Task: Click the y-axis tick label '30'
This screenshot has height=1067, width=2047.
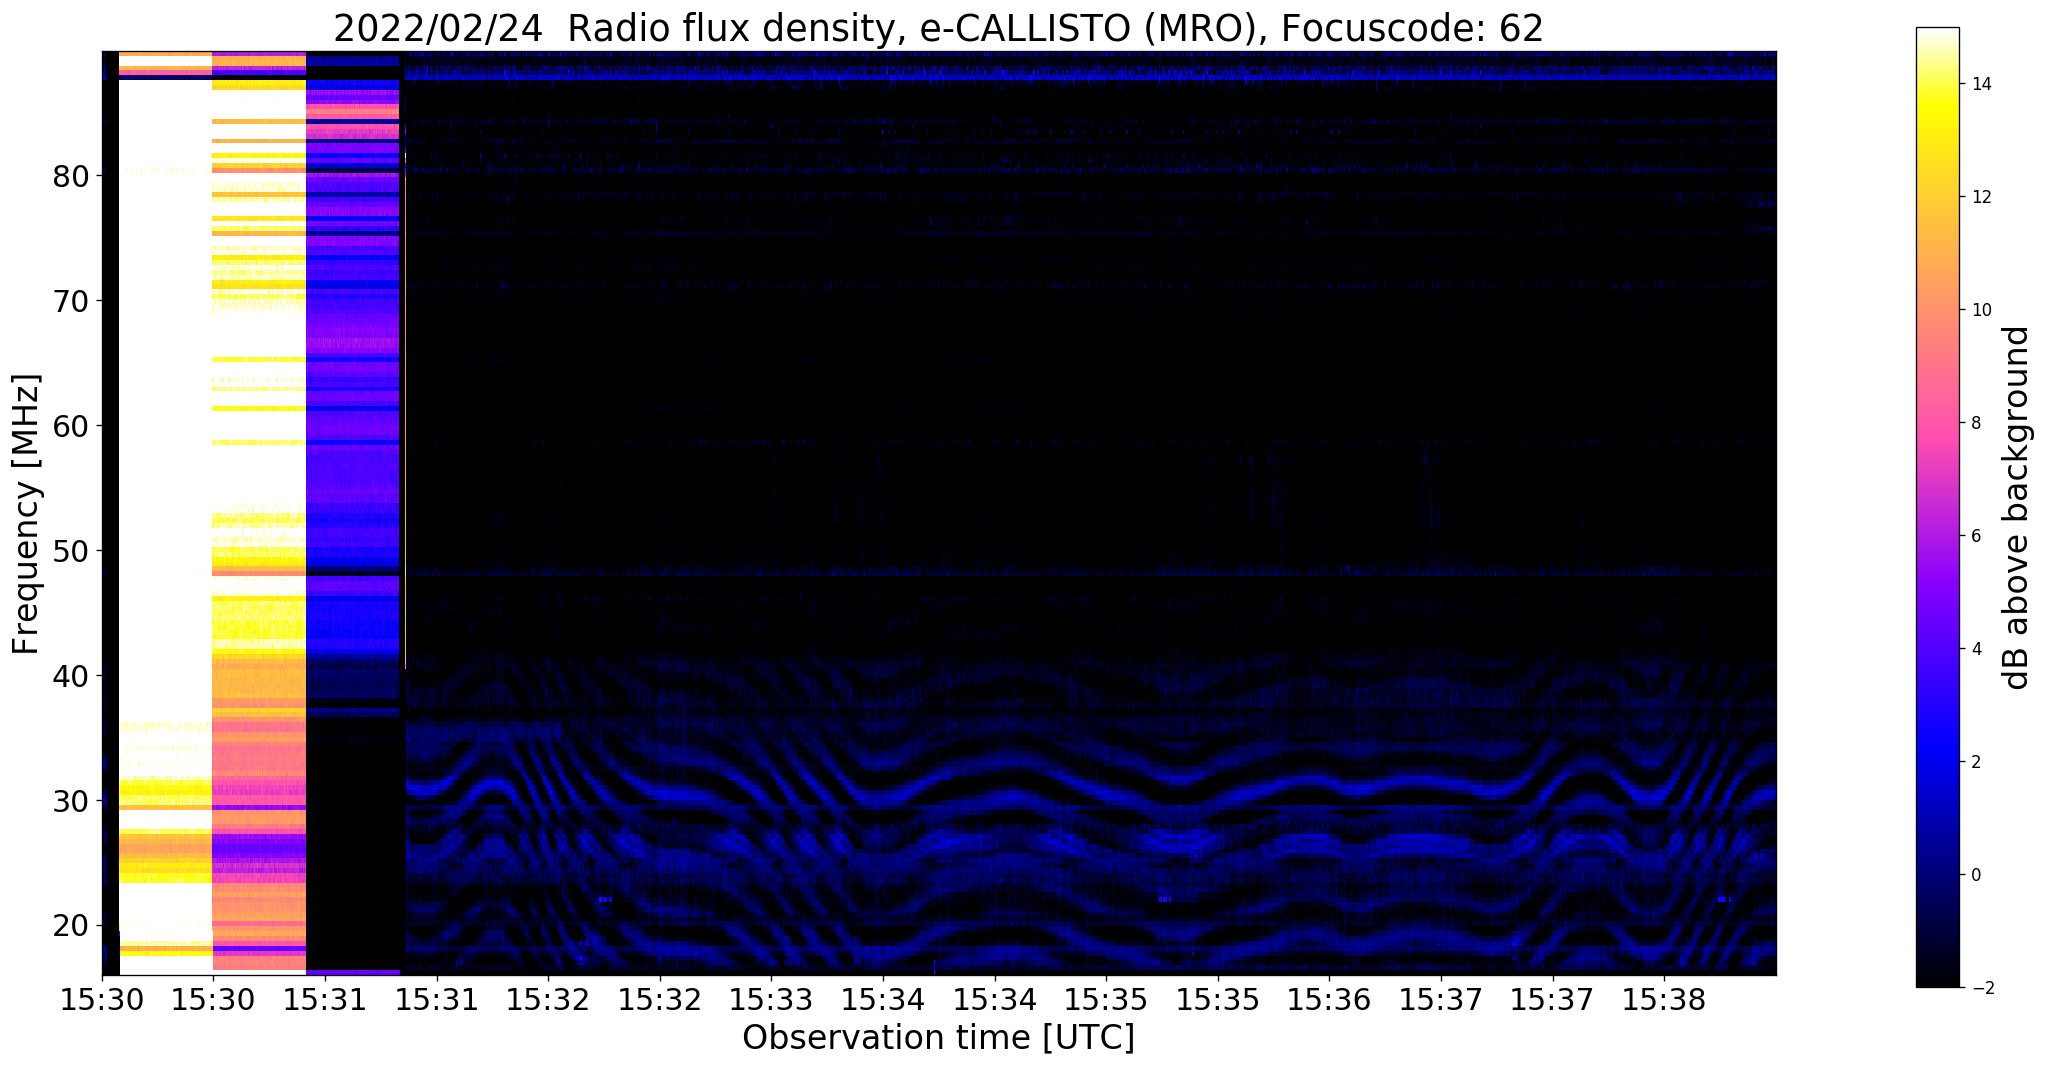Action: [x=70, y=801]
